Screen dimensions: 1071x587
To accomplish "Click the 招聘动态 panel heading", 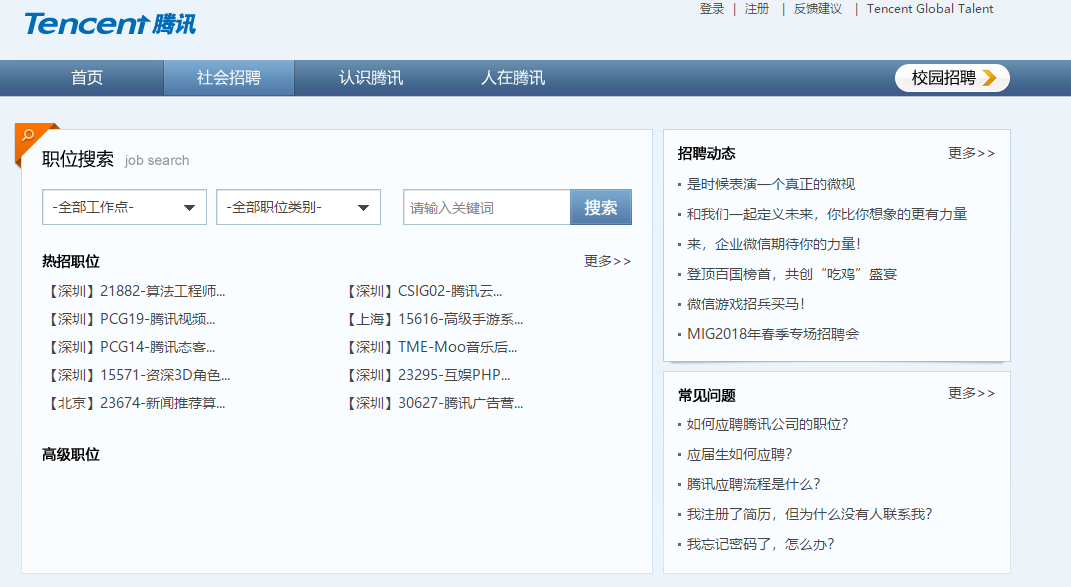I will click(x=706, y=153).
